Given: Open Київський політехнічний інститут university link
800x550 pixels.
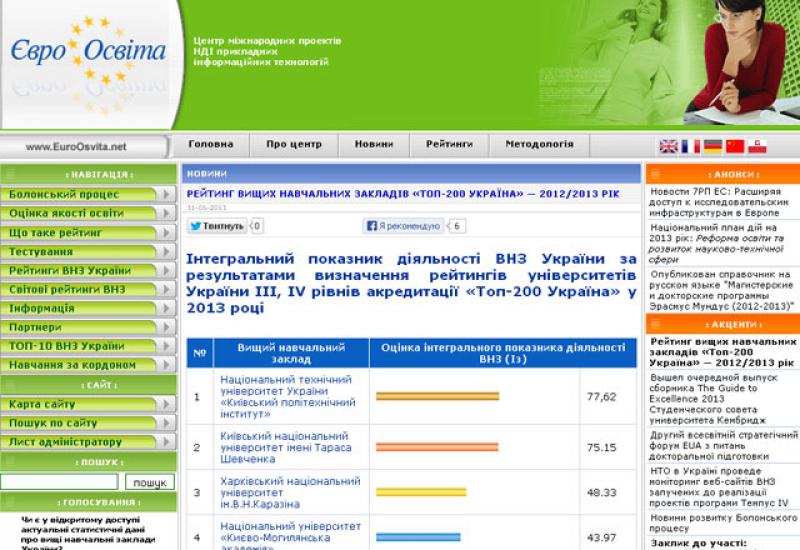Looking at the screenshot, I should (288, 396).
